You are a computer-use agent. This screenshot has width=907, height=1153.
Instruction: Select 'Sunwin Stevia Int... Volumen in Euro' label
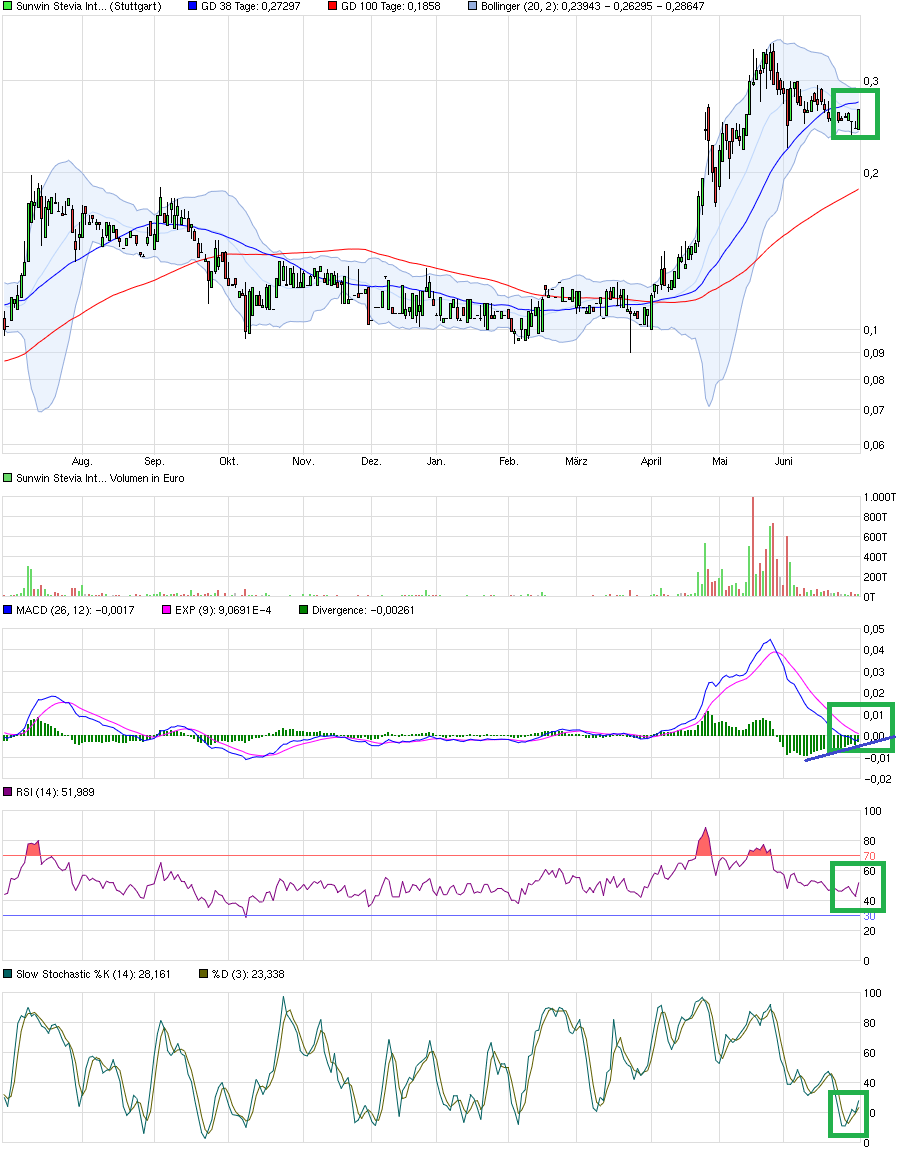pos(100,478)
